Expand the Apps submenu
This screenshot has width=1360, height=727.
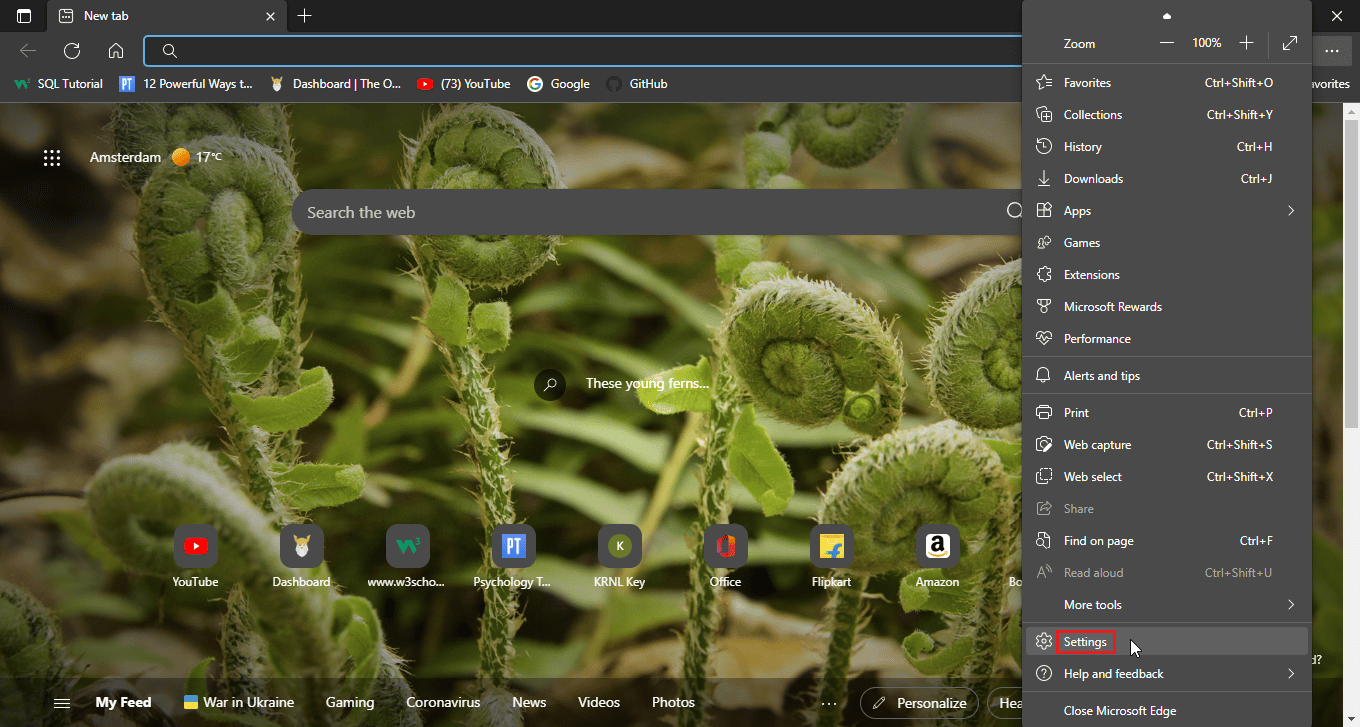pyautogui.click(x=1290, y=211)
